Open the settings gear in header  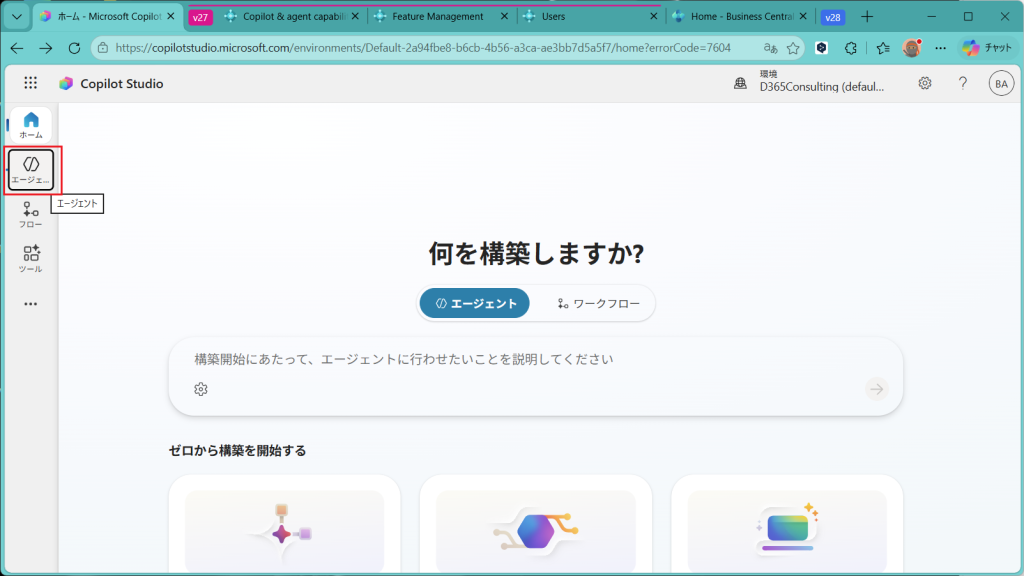(x=925, y=84)
